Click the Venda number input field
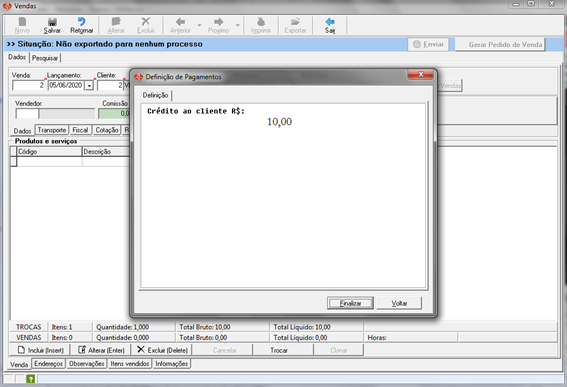 coord(28,85)
